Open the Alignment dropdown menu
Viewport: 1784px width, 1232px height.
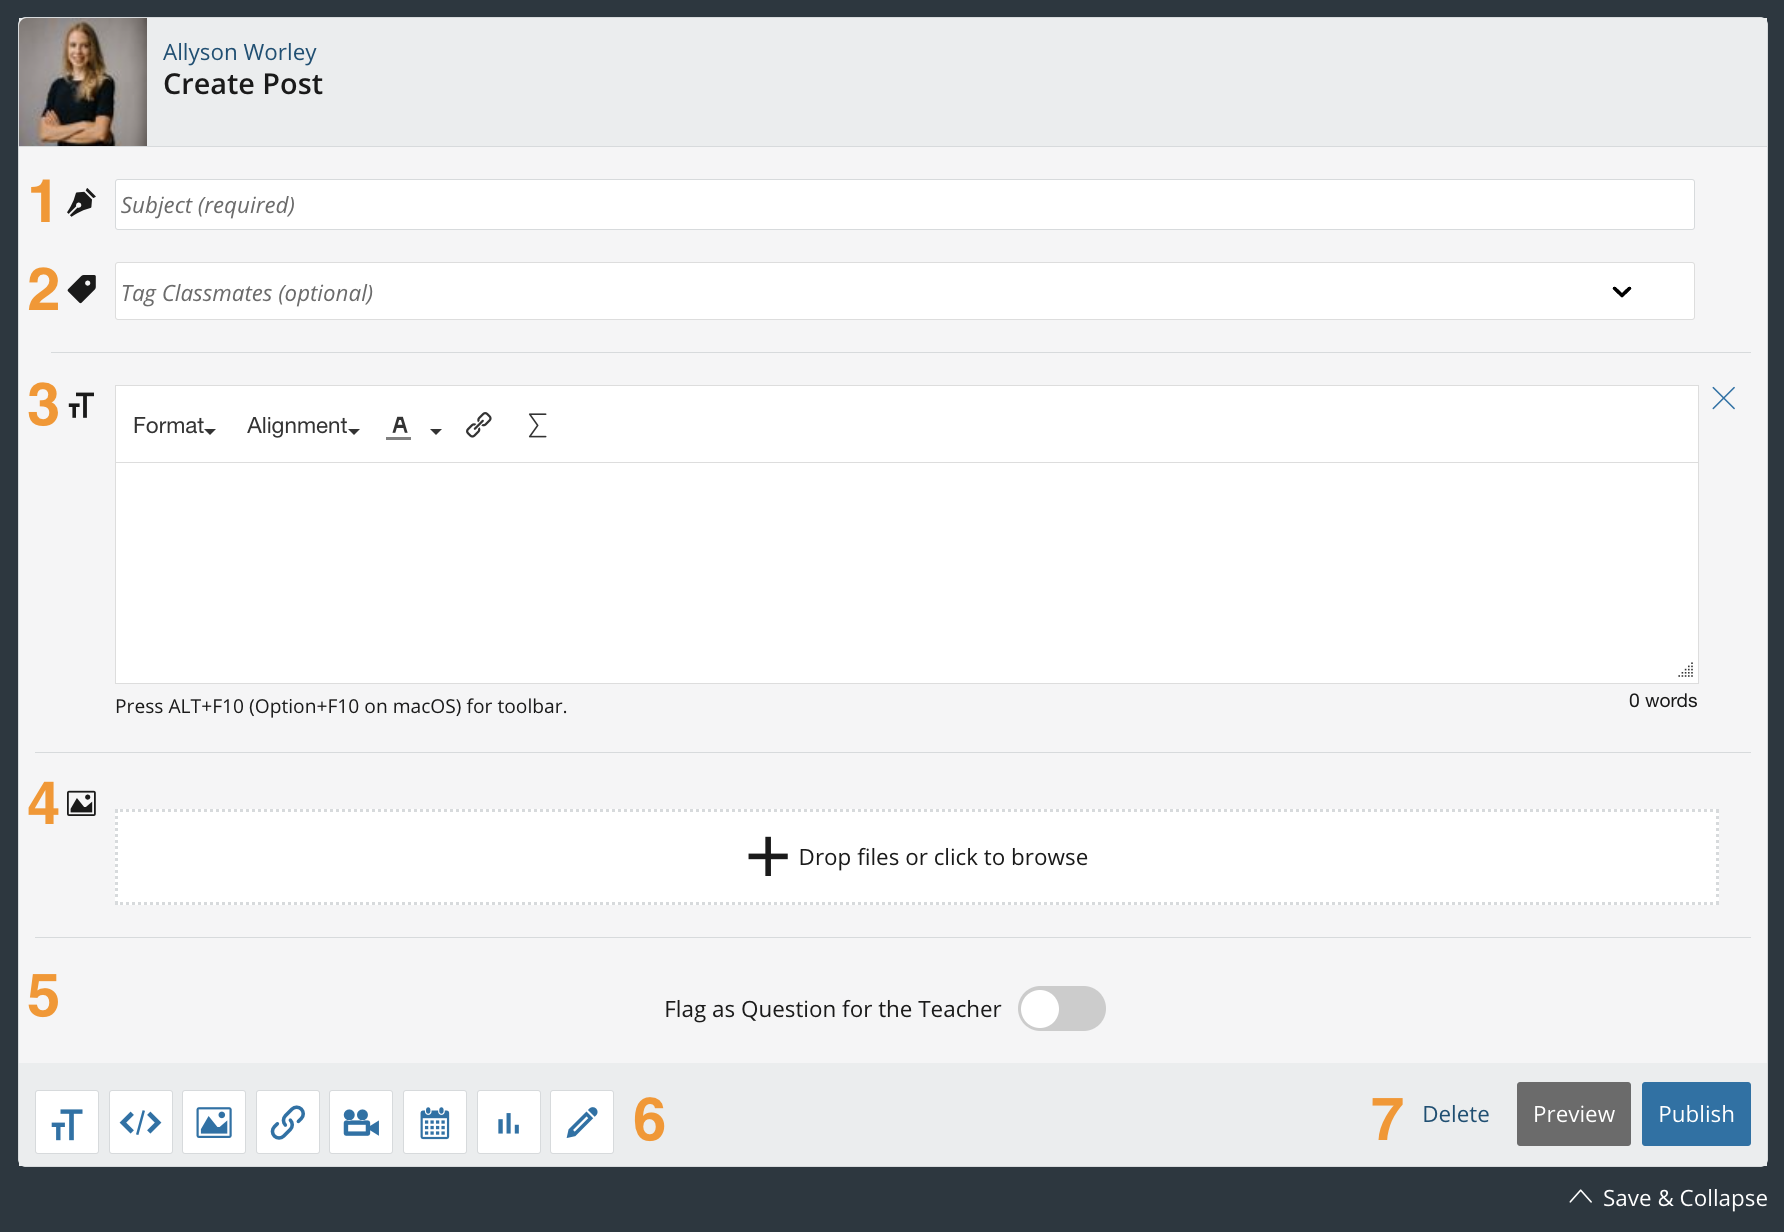[303, 426]
